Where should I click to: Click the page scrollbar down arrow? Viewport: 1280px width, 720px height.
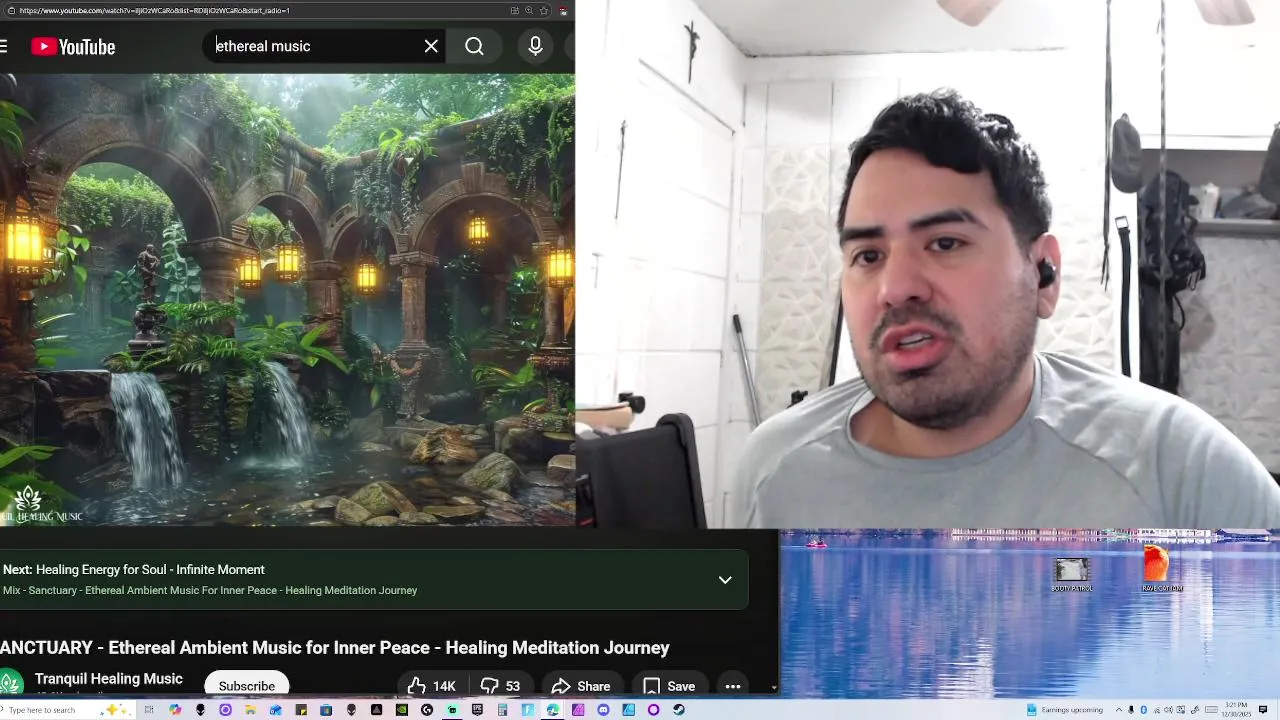773,688
